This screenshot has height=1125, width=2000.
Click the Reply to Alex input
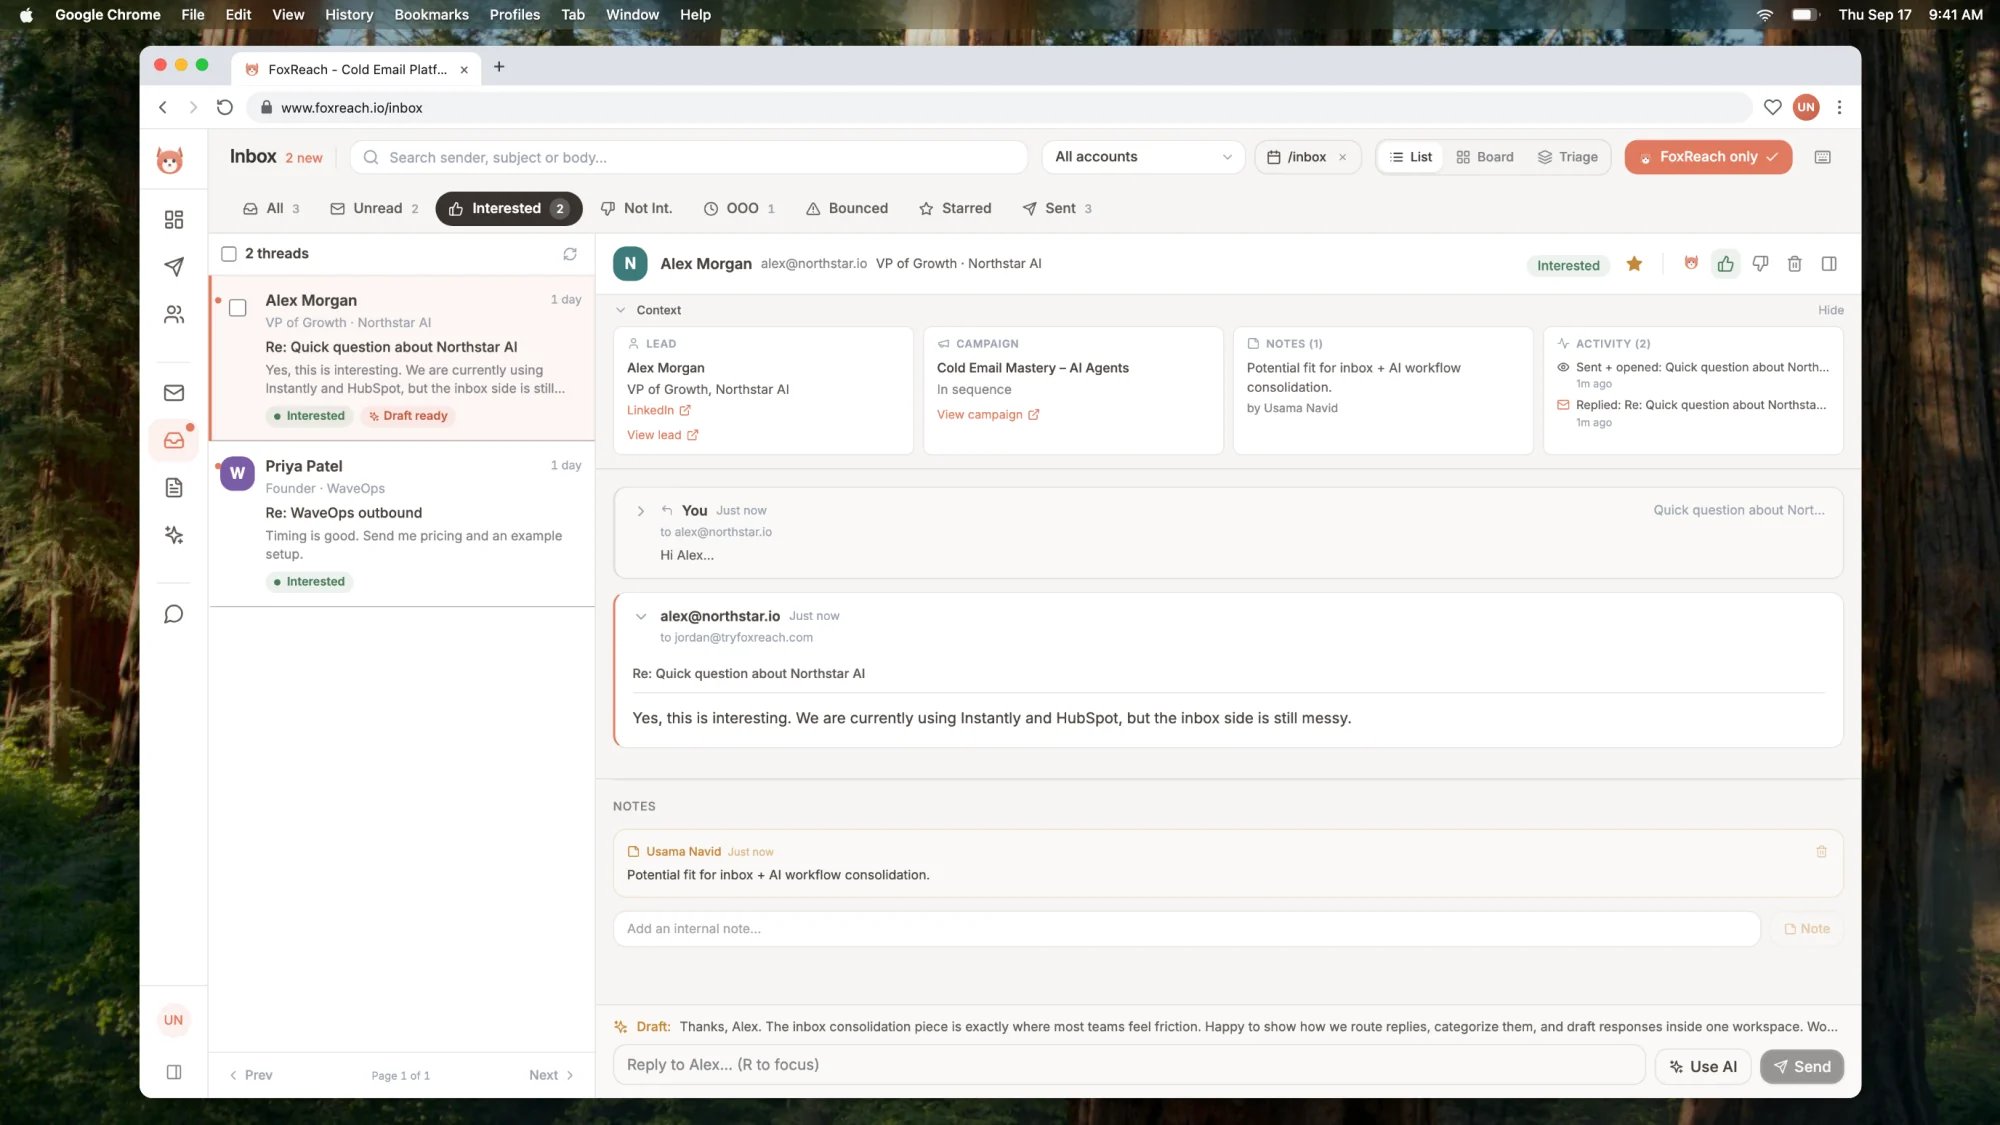point(1129,1065)
